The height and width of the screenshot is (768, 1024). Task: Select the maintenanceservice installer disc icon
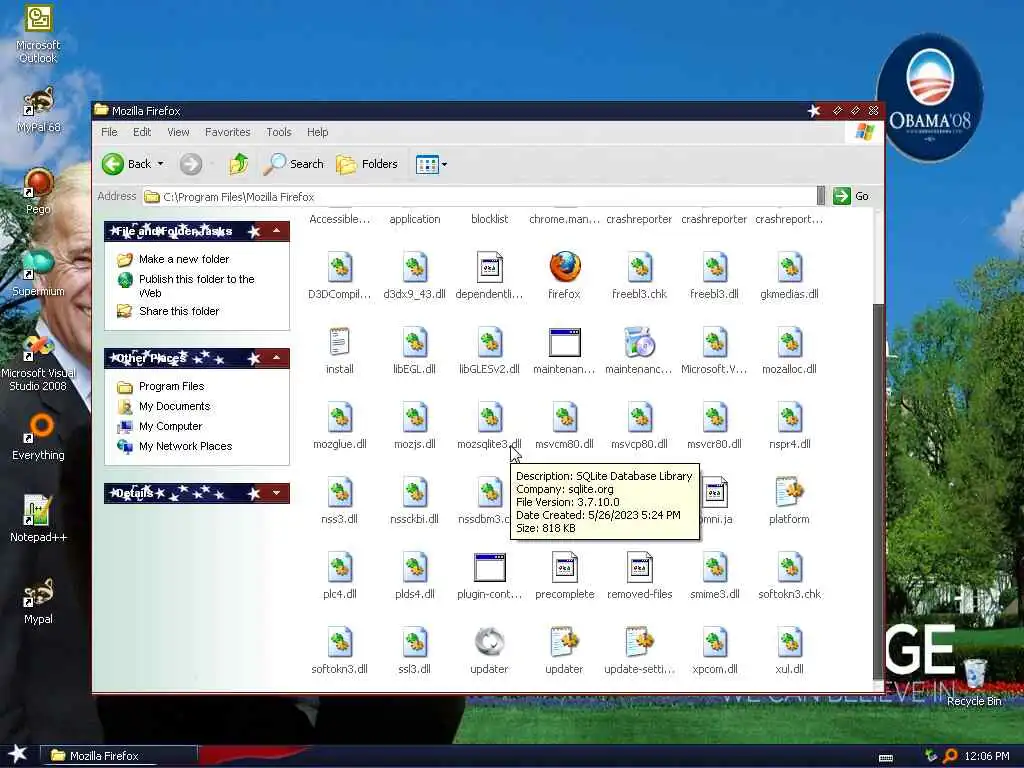pos(639,342)
